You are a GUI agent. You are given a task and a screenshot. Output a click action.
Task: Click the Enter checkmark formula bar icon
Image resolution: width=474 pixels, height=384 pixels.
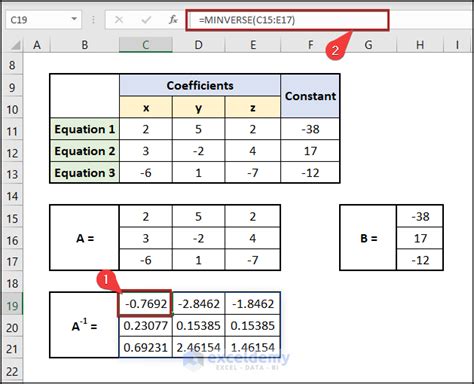pos(146,20)
